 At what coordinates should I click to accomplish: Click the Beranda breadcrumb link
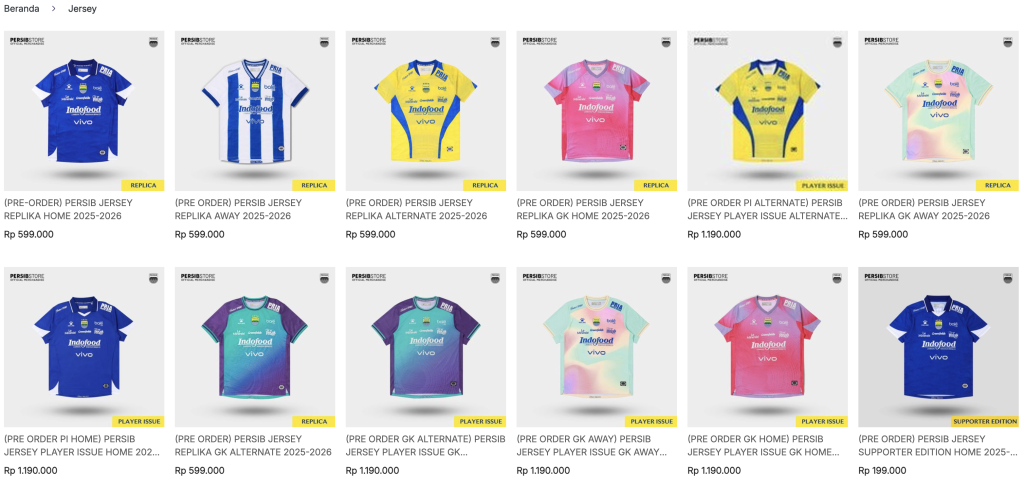[x=22, y=9]
